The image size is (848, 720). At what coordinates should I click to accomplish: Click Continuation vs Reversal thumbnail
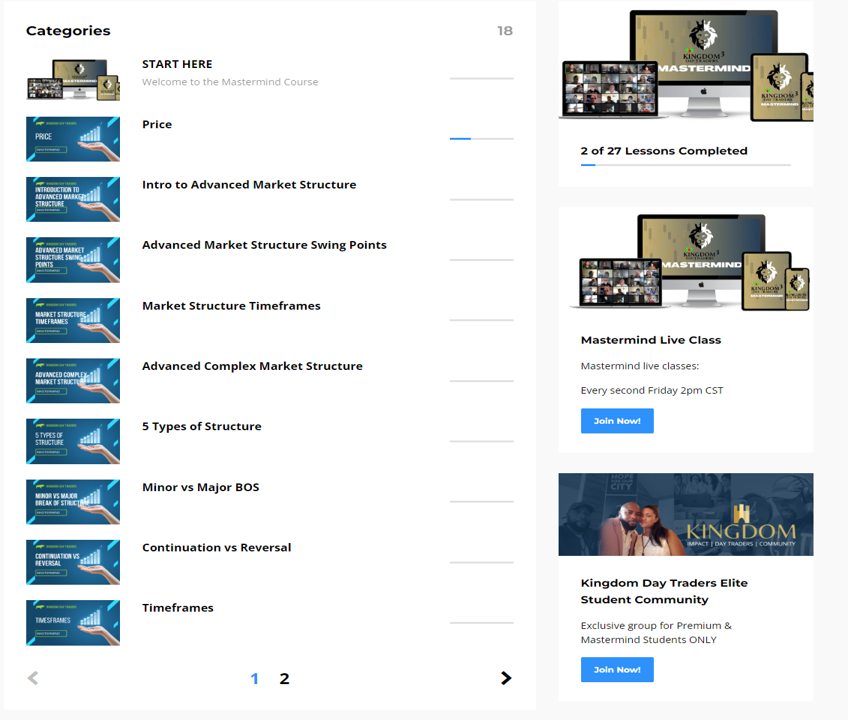coord(73,562)
